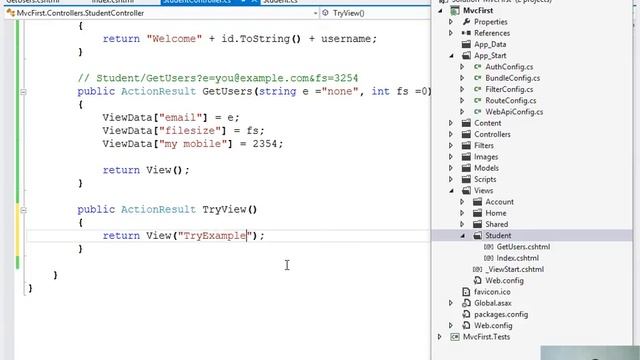Screen dimensions: 640x360
Task: Click the Home folder icon
Action: click(478, 213)
